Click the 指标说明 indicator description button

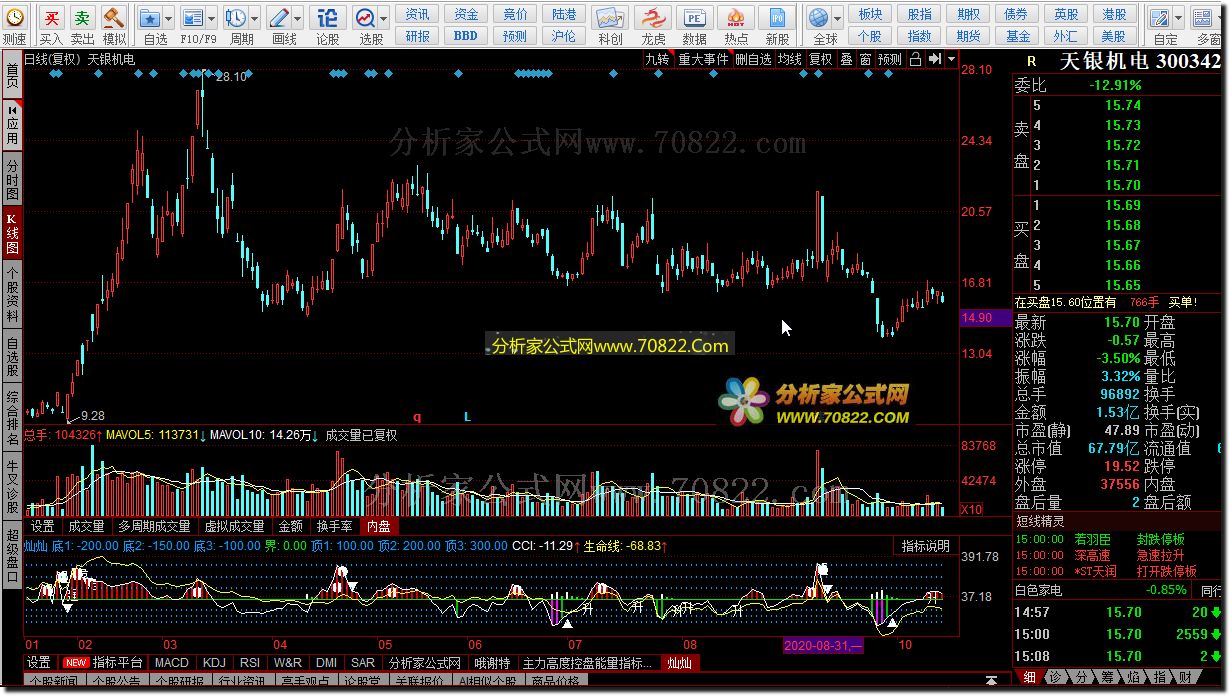pyautogui.click(x=925, y=546)
